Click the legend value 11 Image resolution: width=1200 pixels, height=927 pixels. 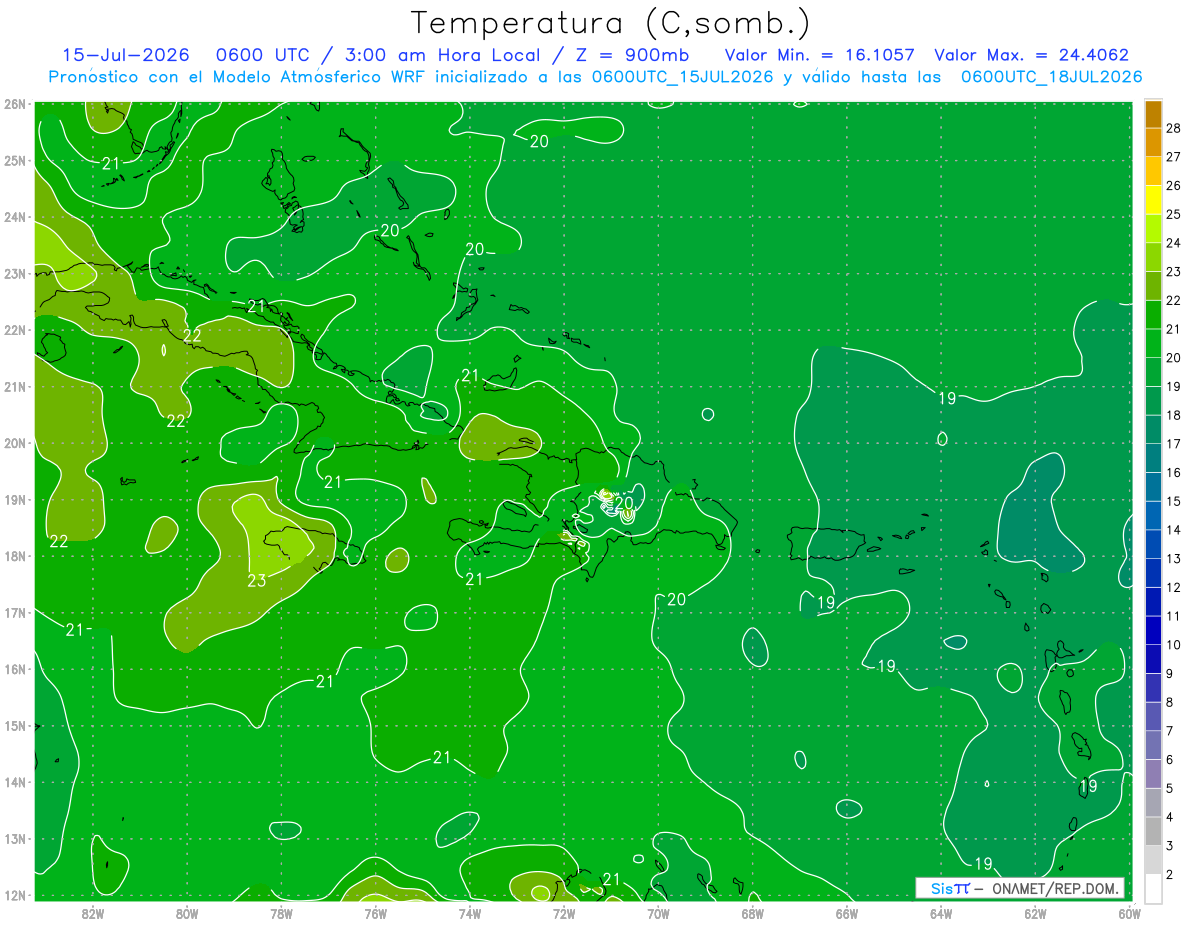click(x=1173, y=616)
